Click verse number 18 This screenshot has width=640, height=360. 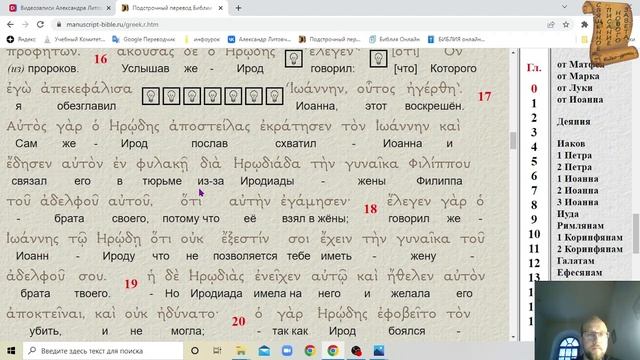point(370,209)
